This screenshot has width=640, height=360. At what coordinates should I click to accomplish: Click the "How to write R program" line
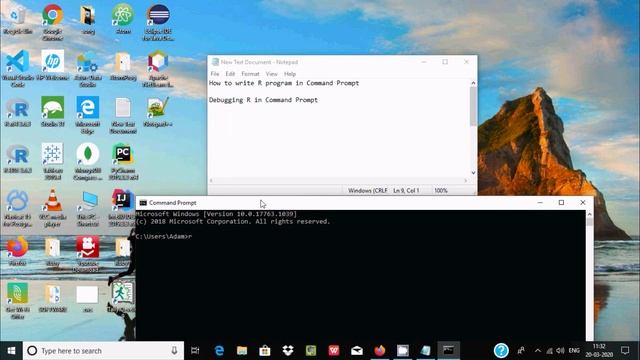(x=284, y=83)
